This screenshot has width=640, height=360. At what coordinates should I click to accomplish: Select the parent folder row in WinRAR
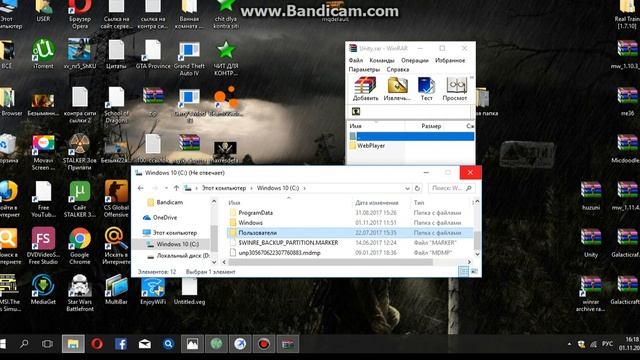coord(411,136)
